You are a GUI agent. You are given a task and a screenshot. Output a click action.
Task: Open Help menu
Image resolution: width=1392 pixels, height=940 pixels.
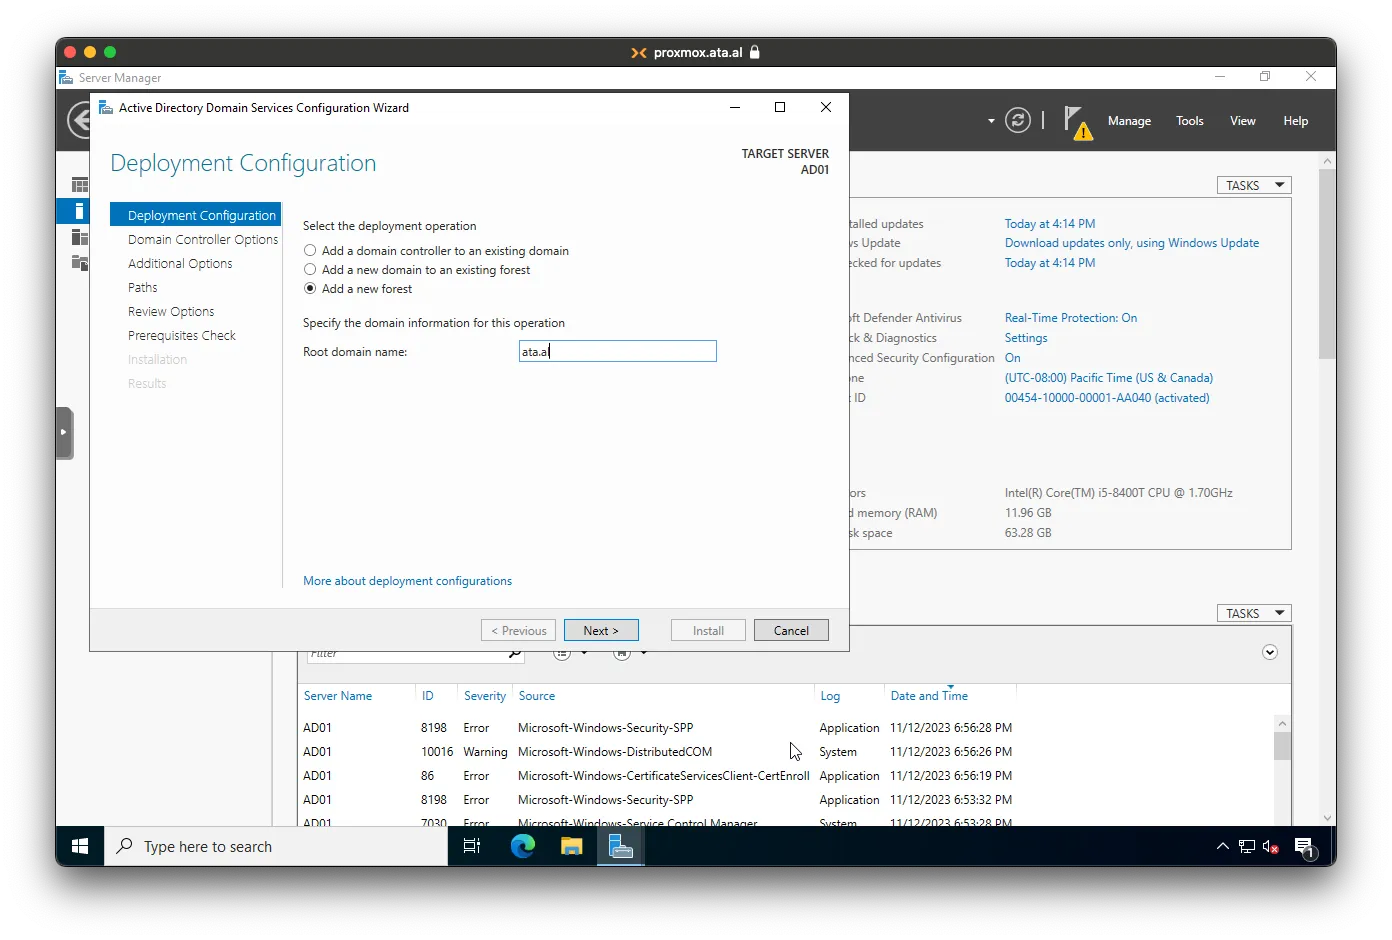1295,121
